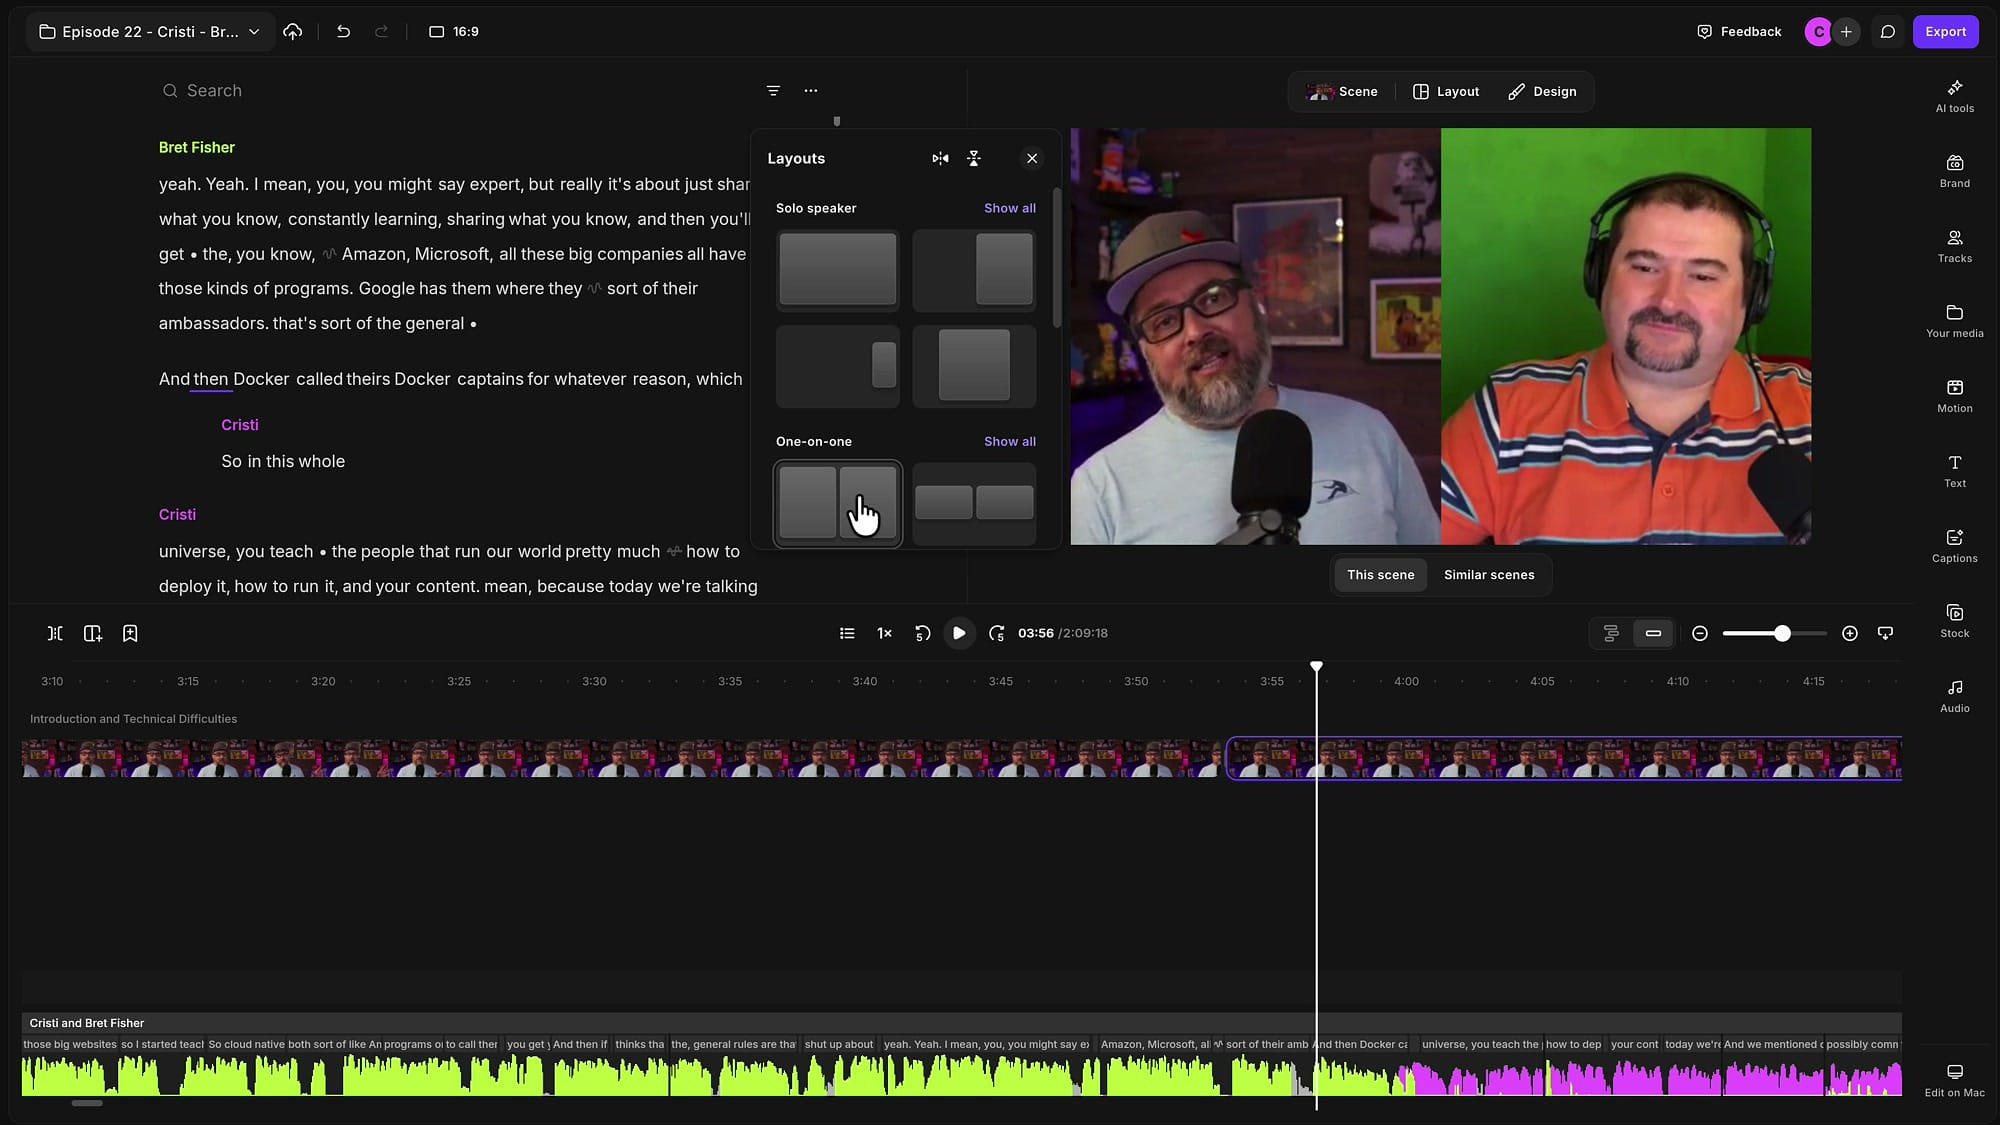Open transcript more options menu
The width and height of the screenshot is (2000, 1125).
pos(811,91)
